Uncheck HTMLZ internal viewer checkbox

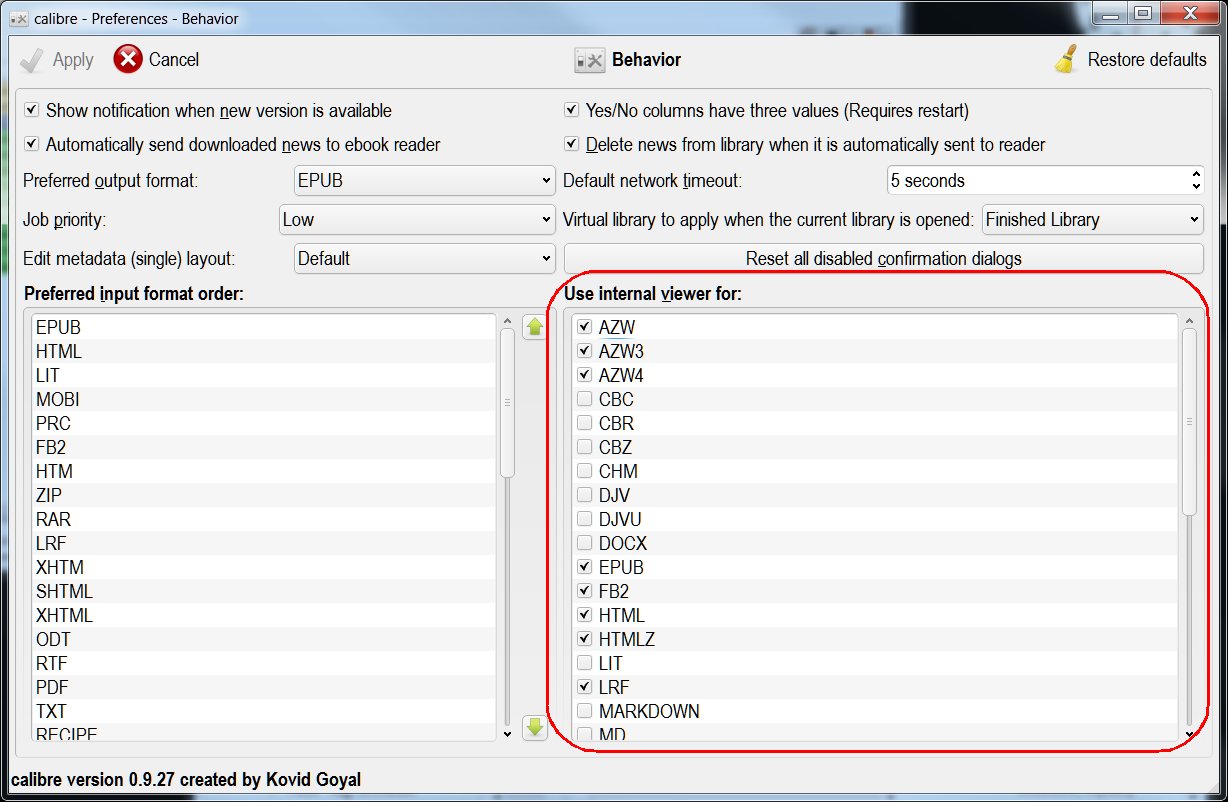585,639
